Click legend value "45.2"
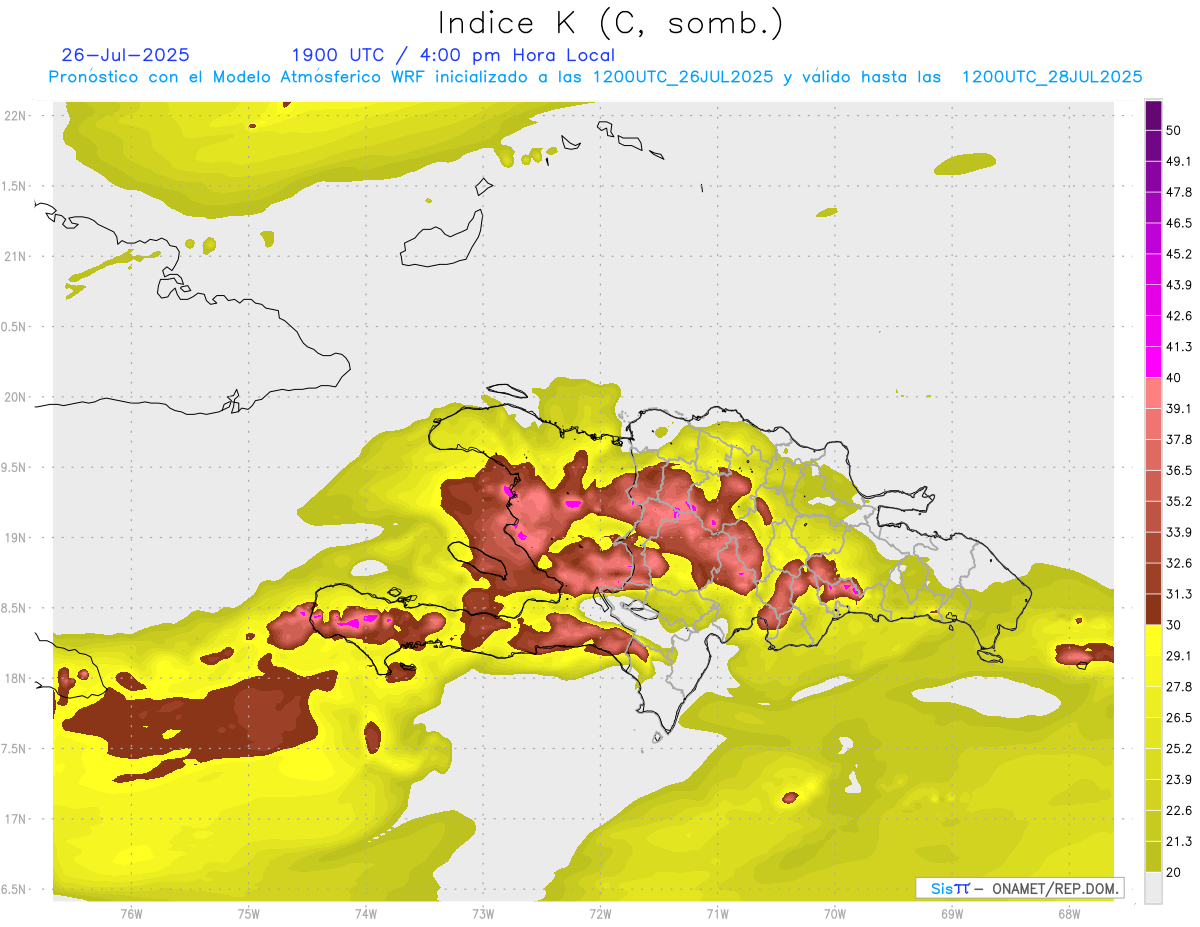This screenshot has height=927, width=1200. pyautogui.click(x=1178, y=254)
